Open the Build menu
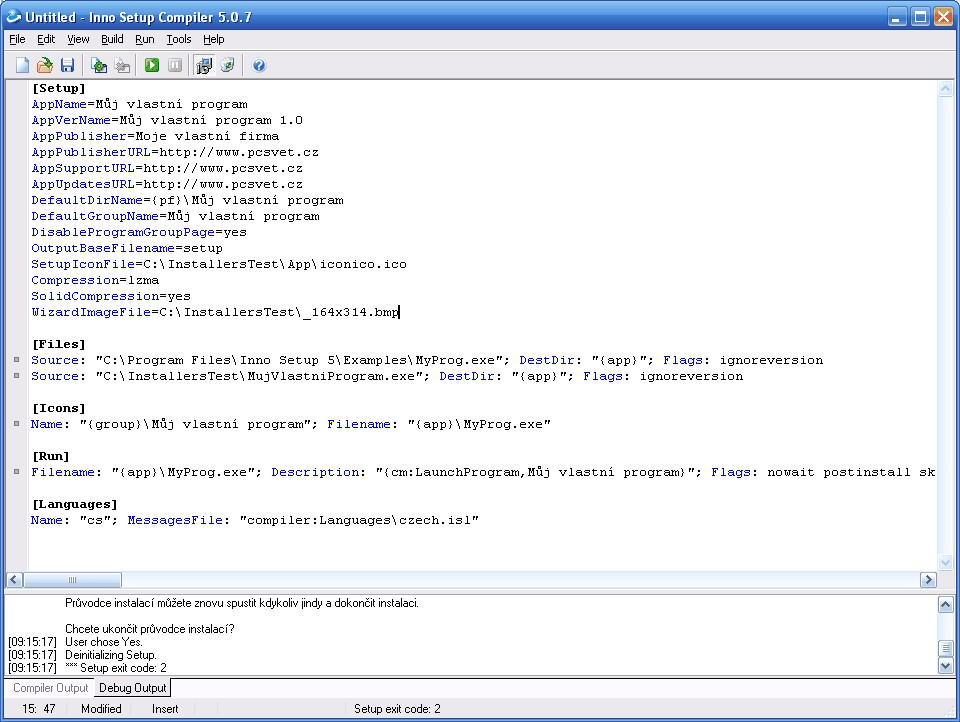The width and height of the screenshot is (960, 722). coord(112,39)
